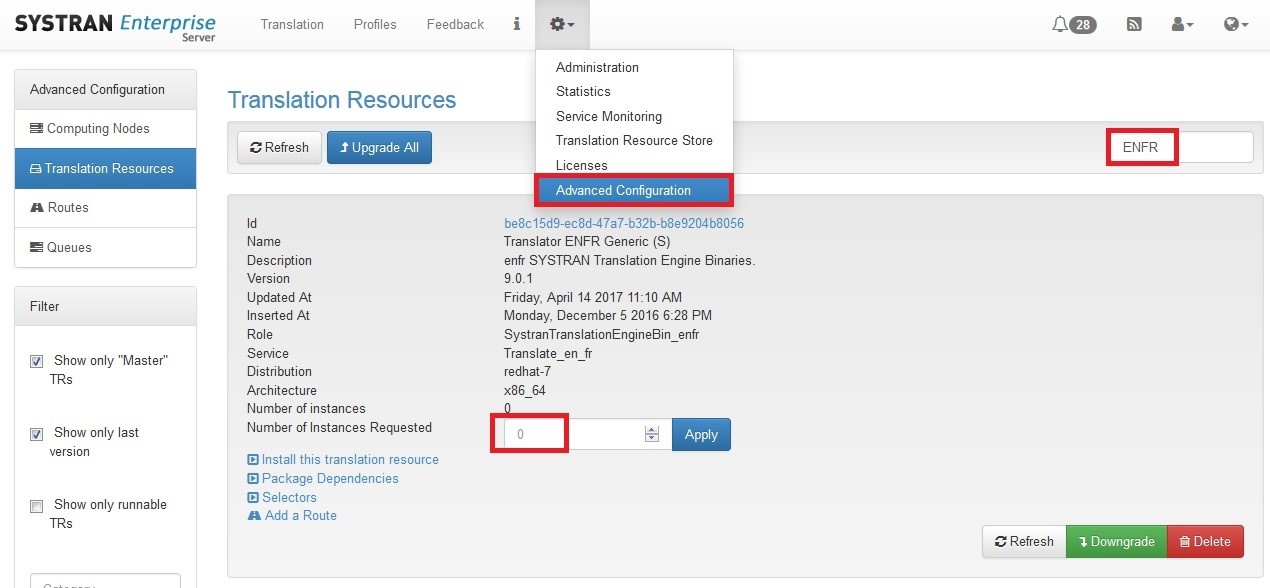The height and width of the screenshot is (588, 1270).
Task: Click the Add a Route link
Action: pos(292,515)
